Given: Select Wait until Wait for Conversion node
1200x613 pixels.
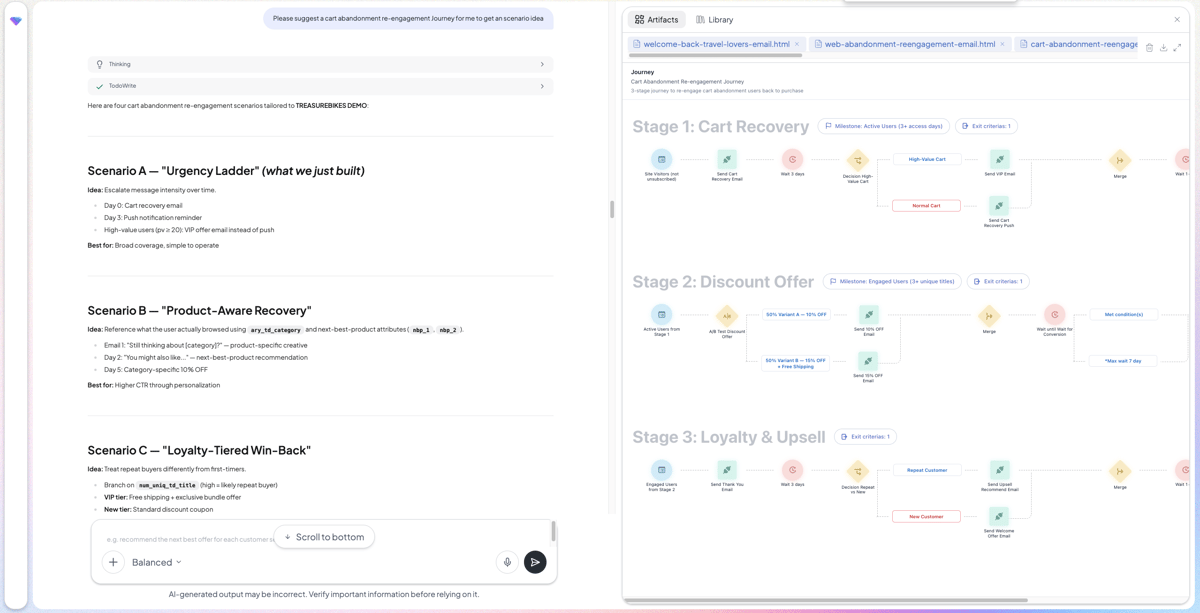Looking at the screenshot, I should pyautogui.click(x=1054, y=314).
